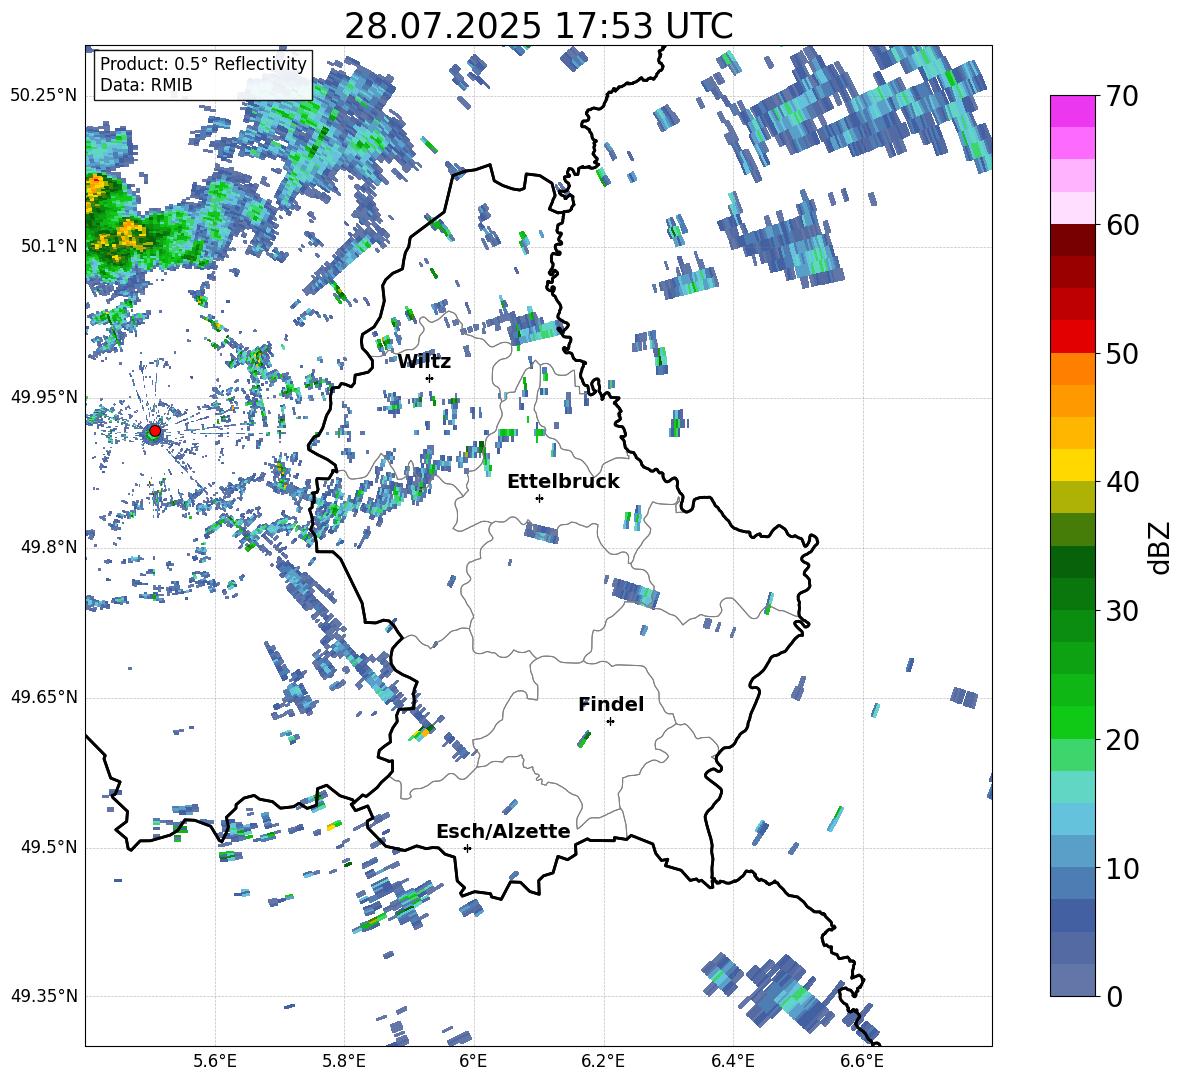This screenshot has width=1184, height=1081.
Task: Click the magenta top band of the colorbar
Action: coord(1073,112)
